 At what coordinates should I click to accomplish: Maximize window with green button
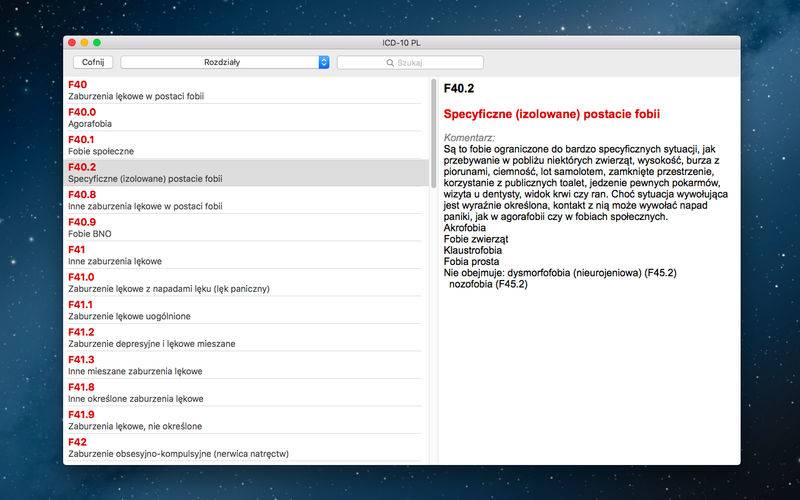pos(97,43)
